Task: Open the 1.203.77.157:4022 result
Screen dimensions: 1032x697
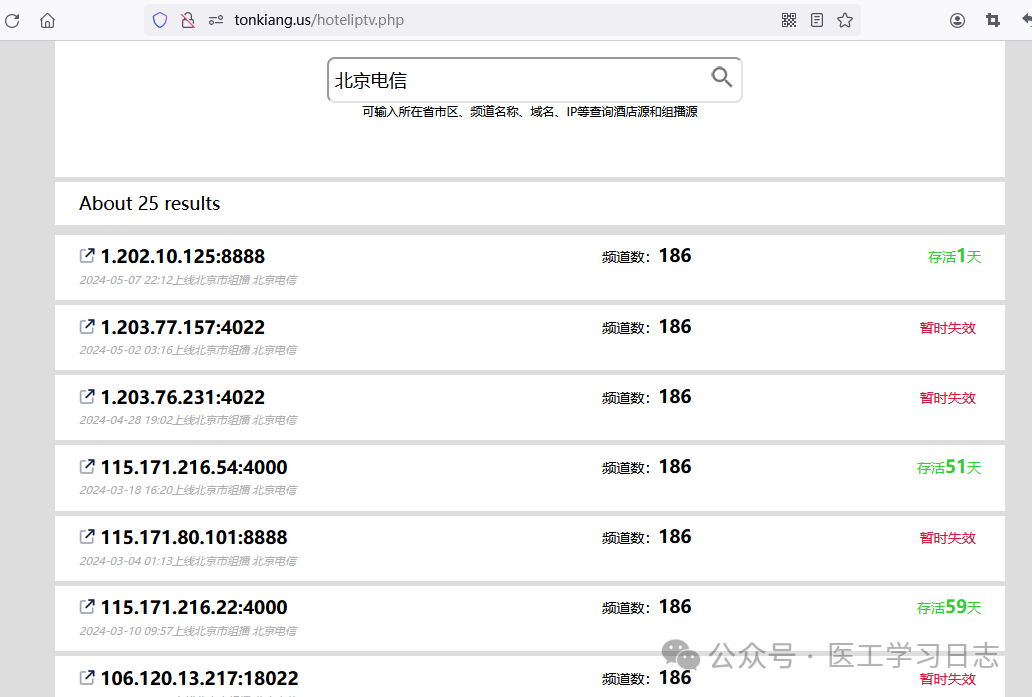Action: coord(183,327)
